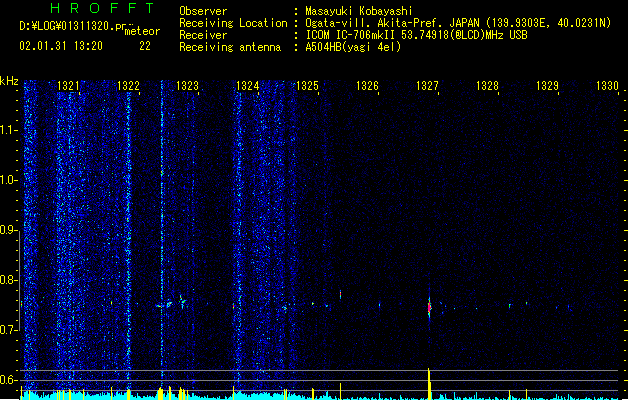
Task: Click the kHz axis unit label
Action: coord(9,81)
